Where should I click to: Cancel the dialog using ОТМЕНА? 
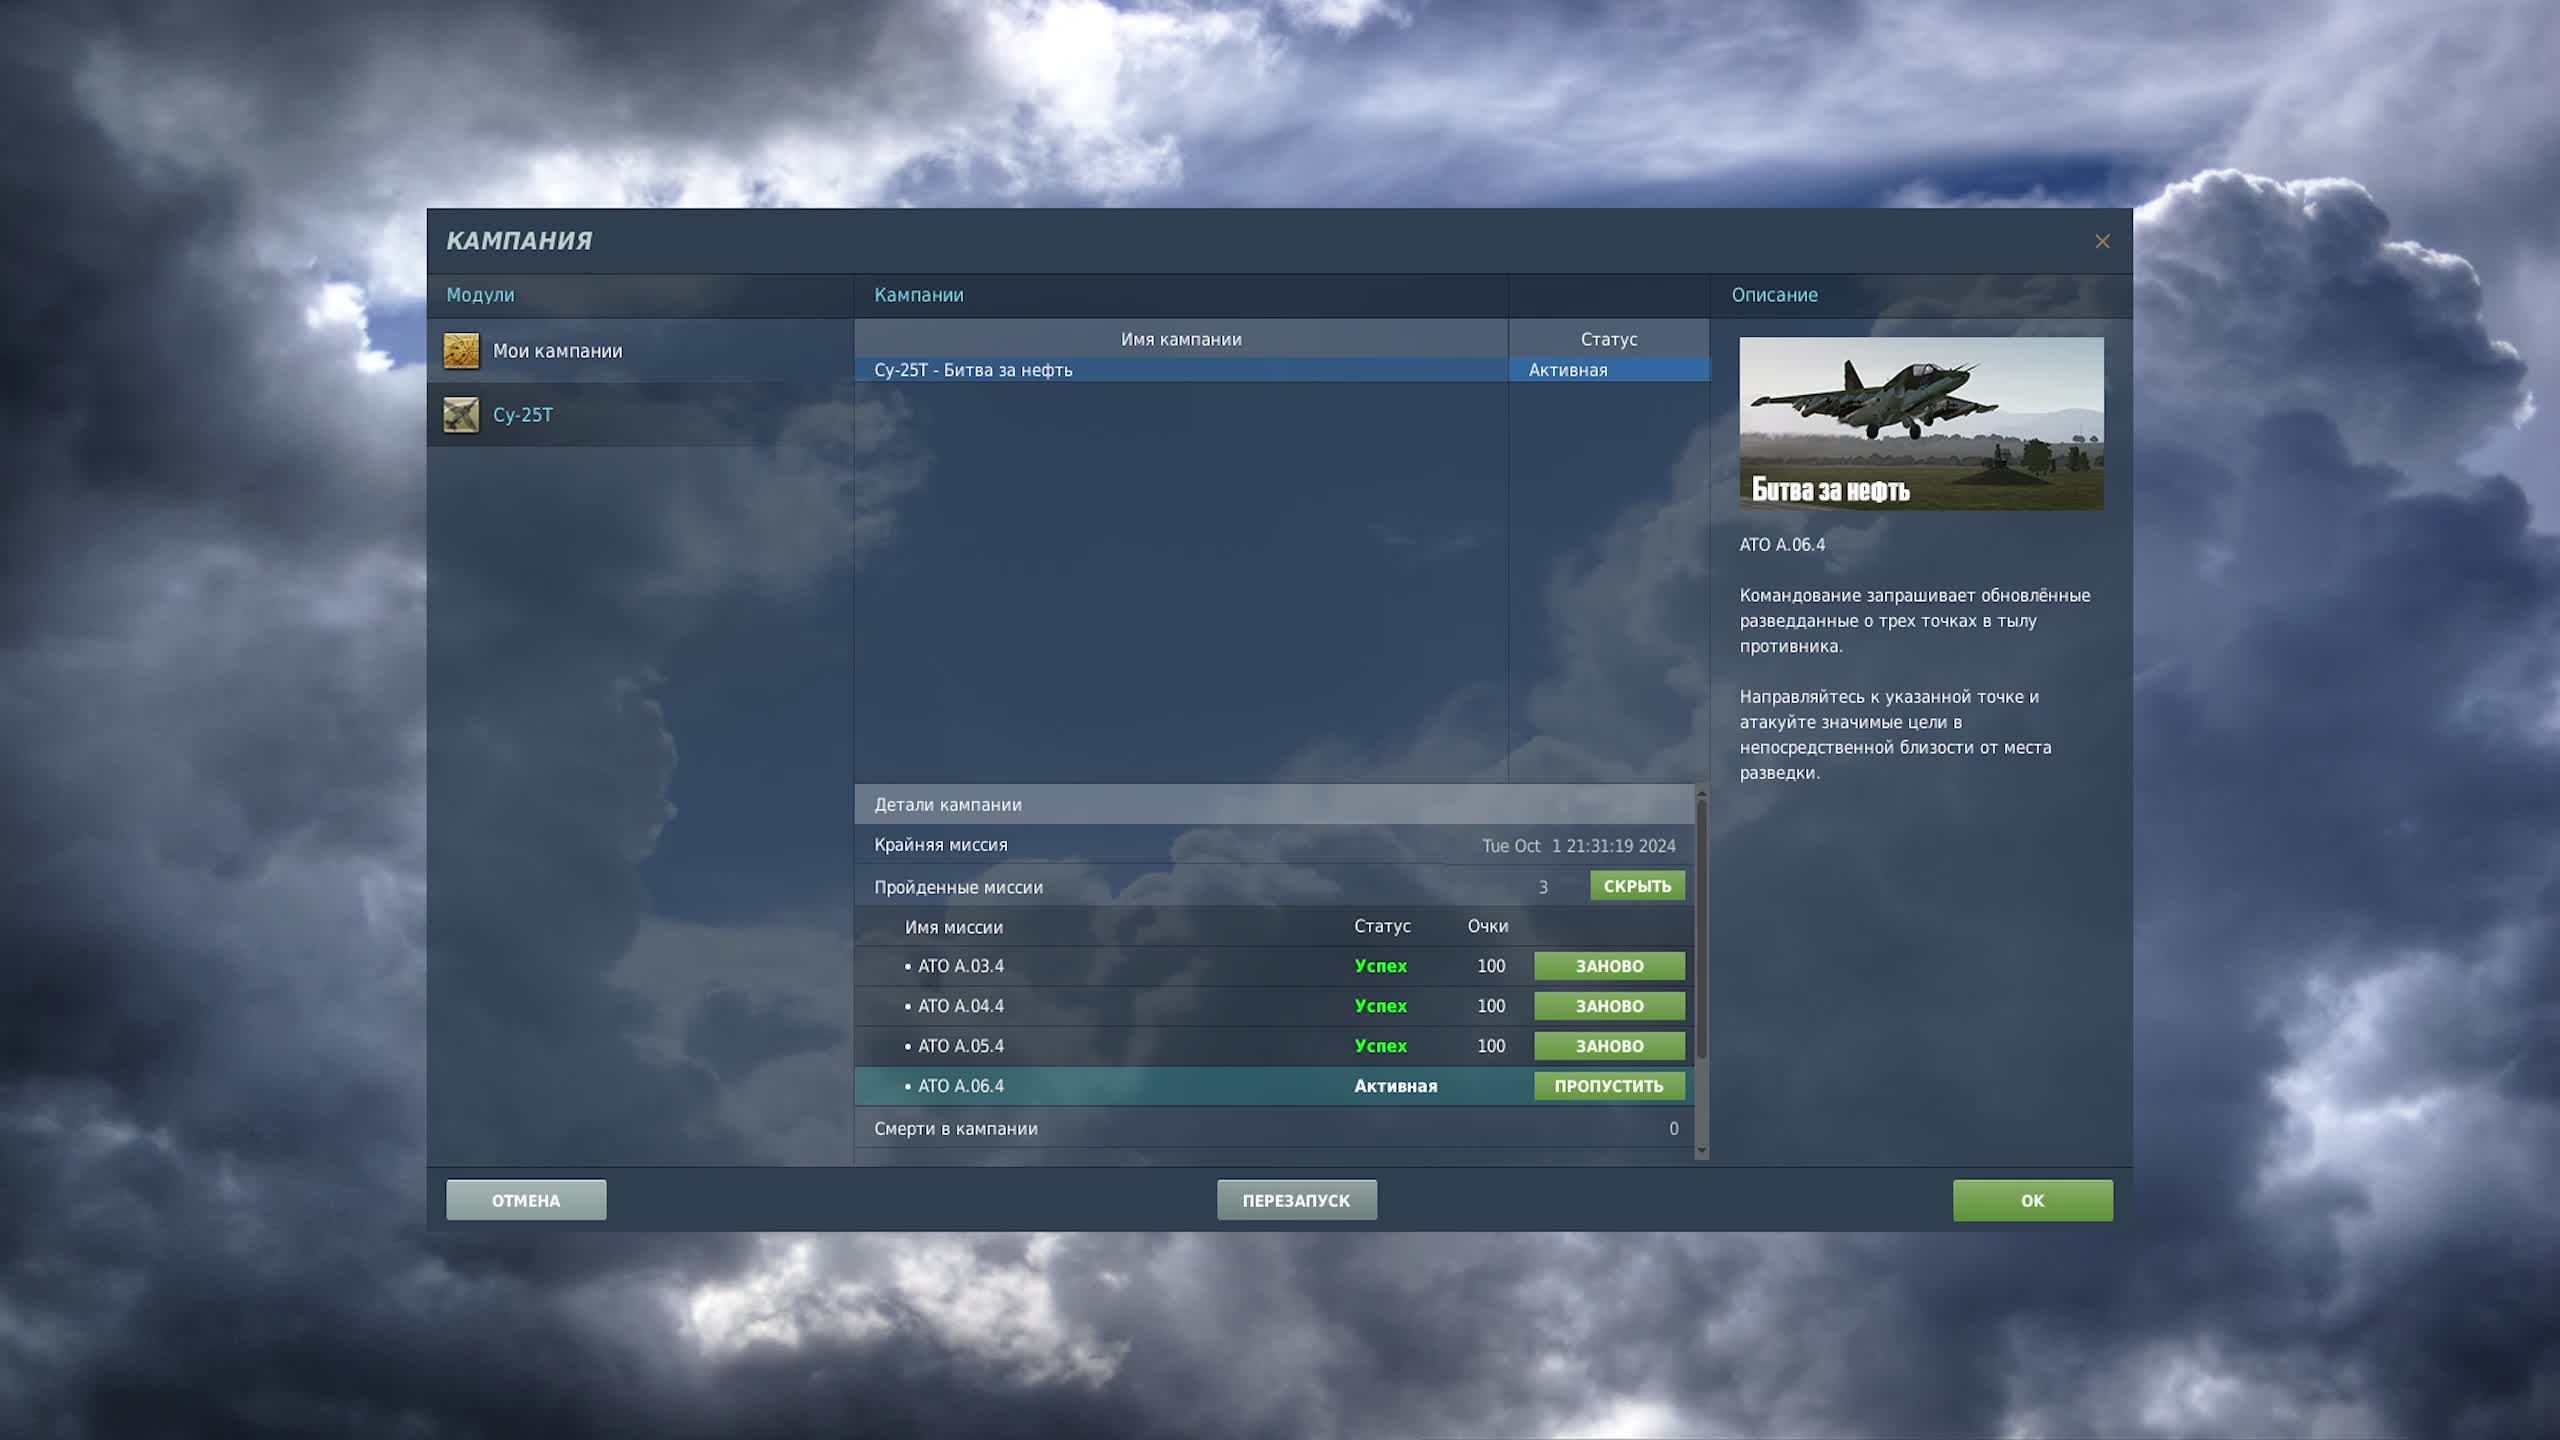[527, 1200]
